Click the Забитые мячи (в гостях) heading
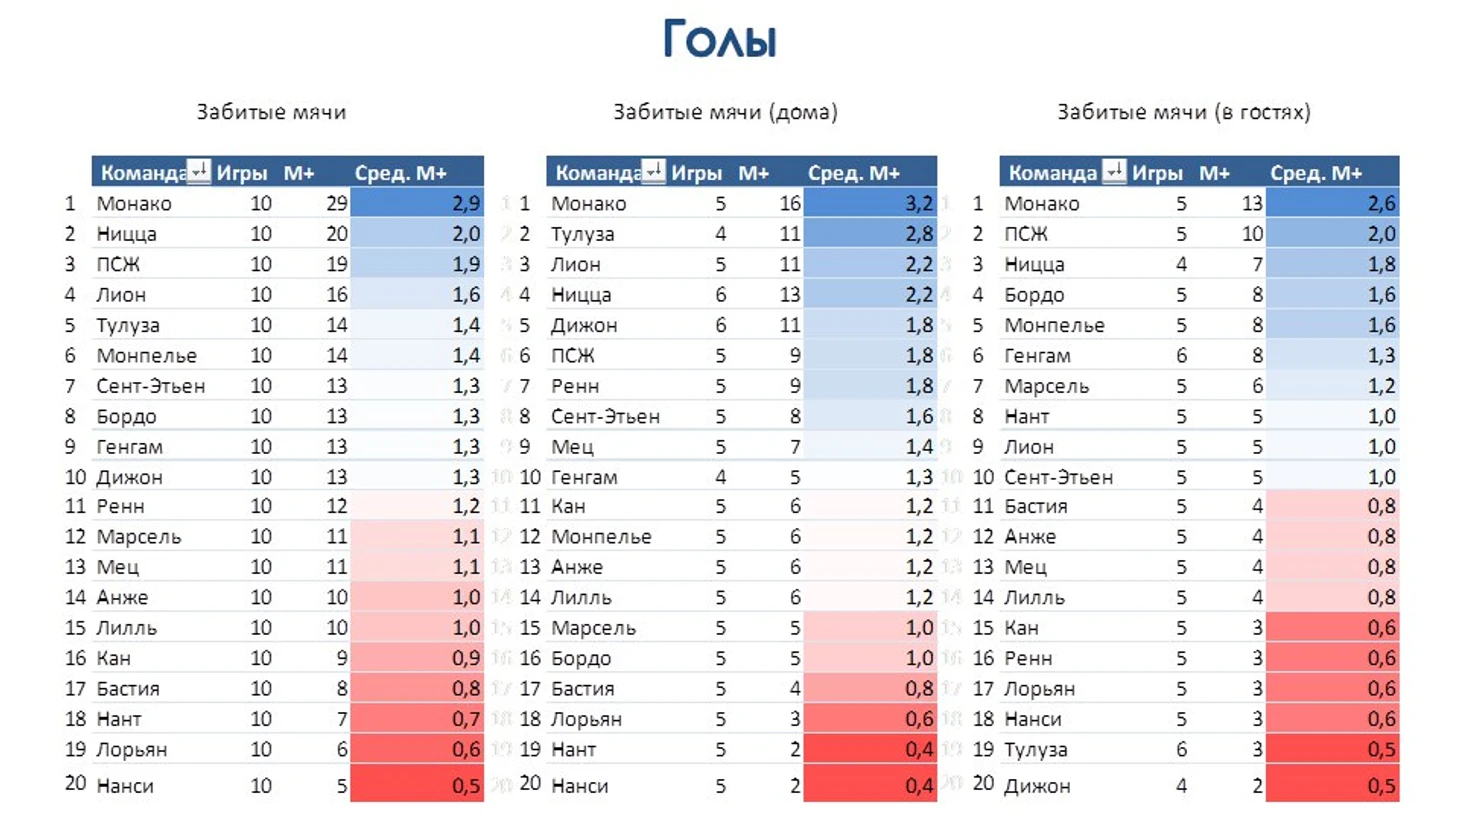Screen dimensions: 1460x821 [1184, 112]
